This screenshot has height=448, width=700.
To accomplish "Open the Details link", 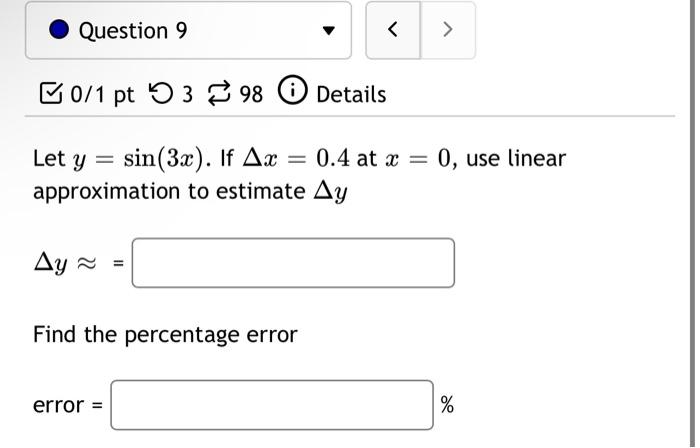I will [351, 95].
